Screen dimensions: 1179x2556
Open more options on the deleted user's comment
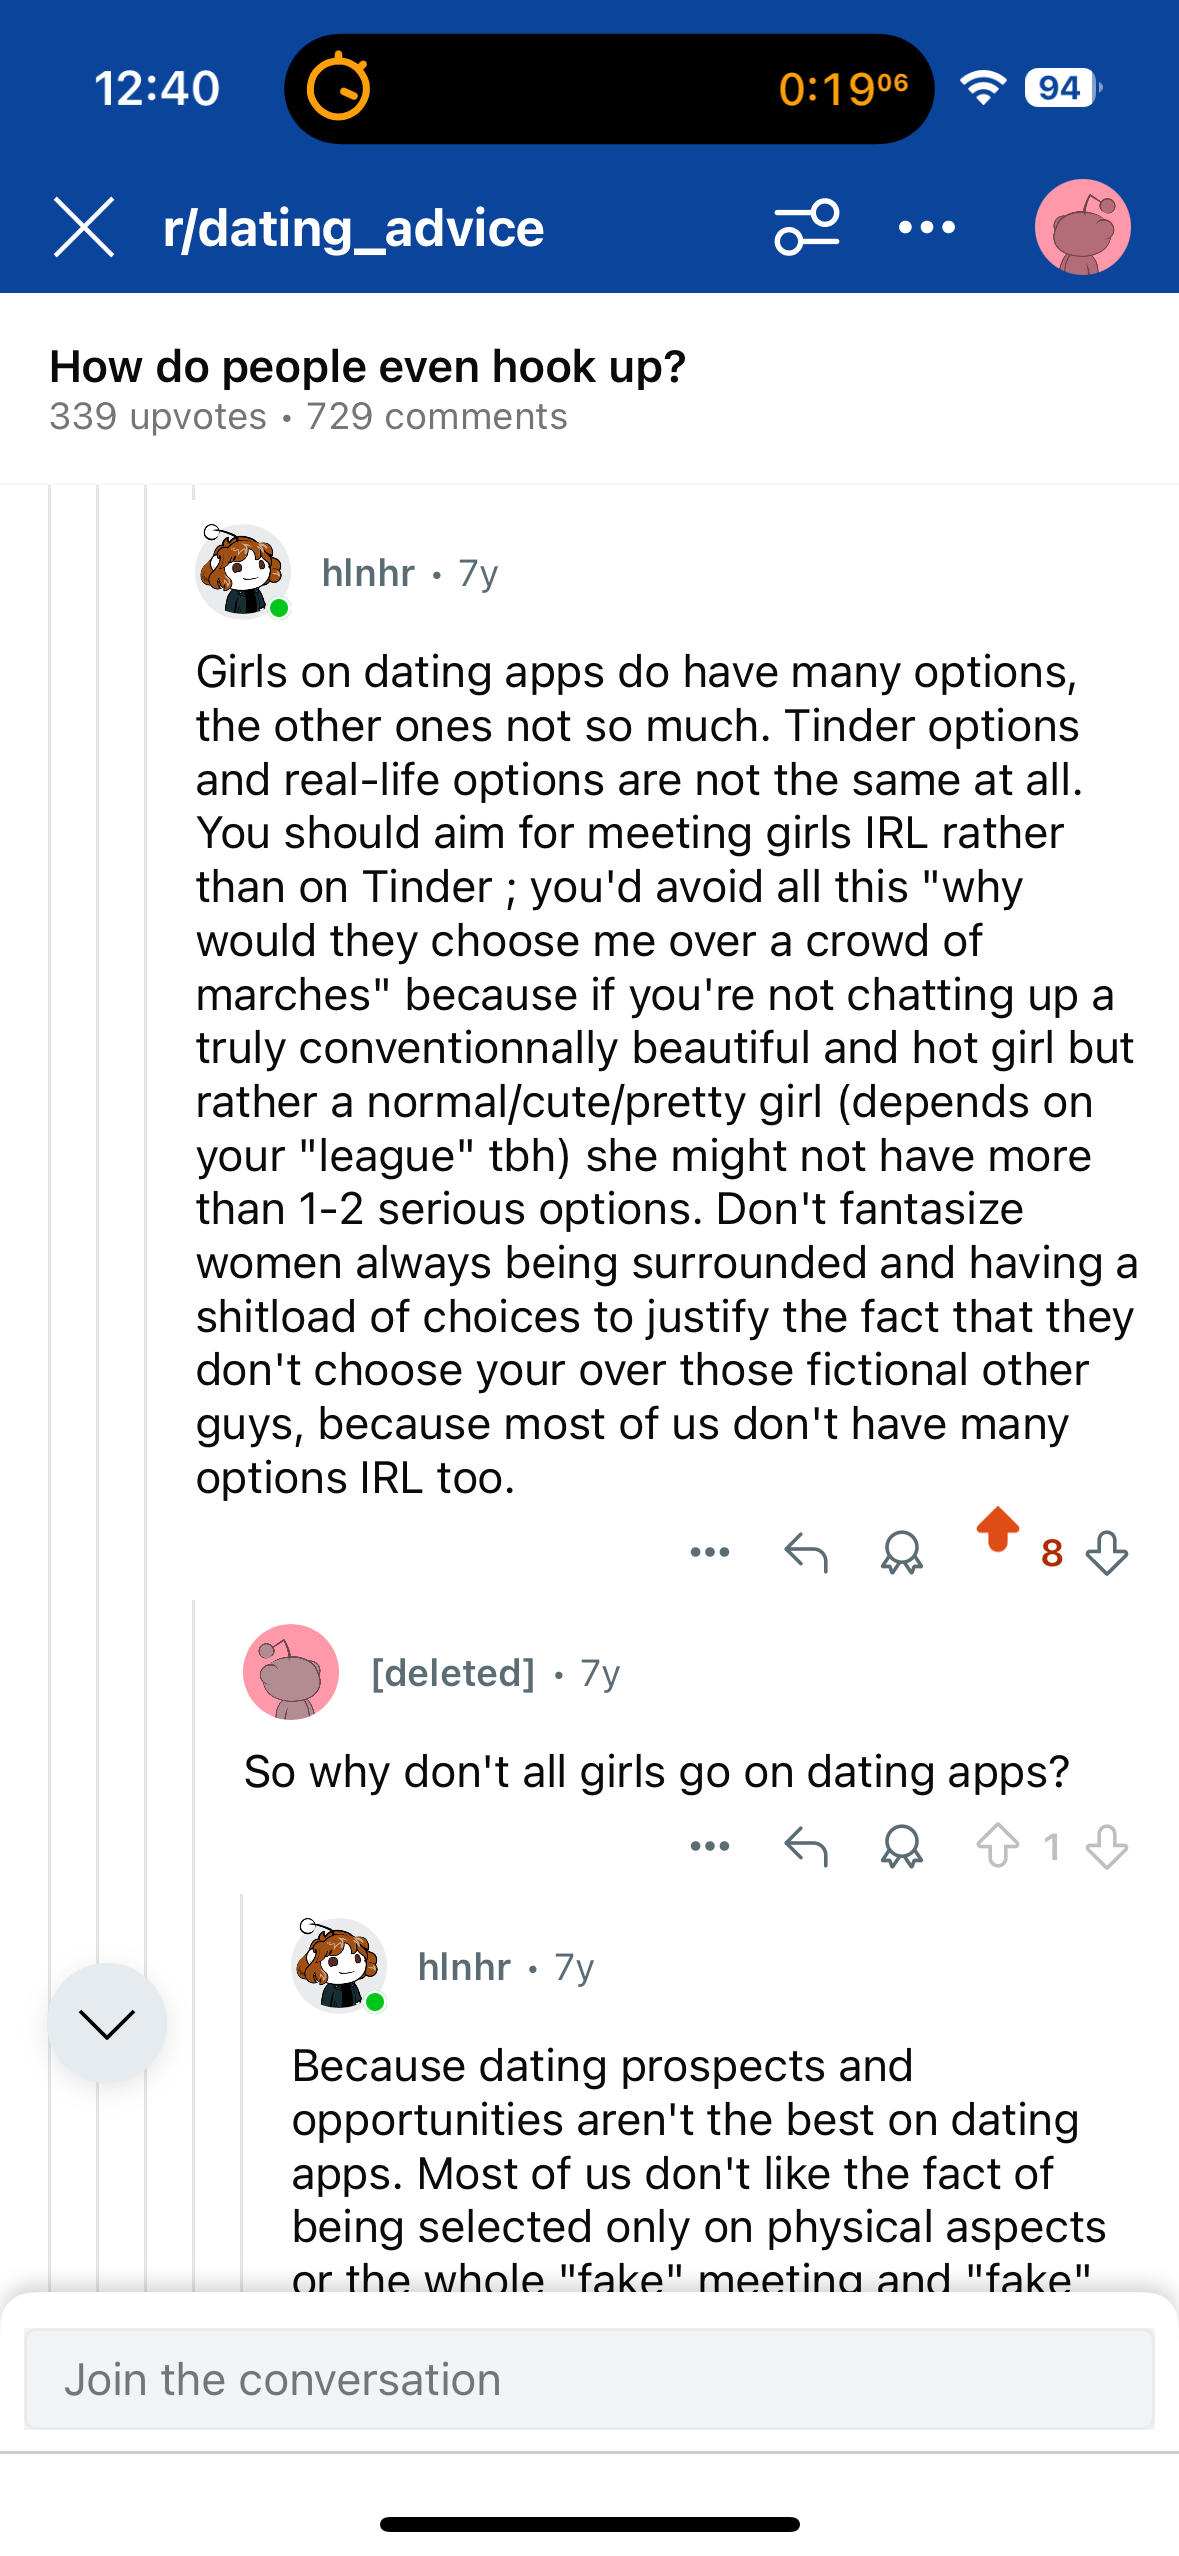pos(710,1847)
